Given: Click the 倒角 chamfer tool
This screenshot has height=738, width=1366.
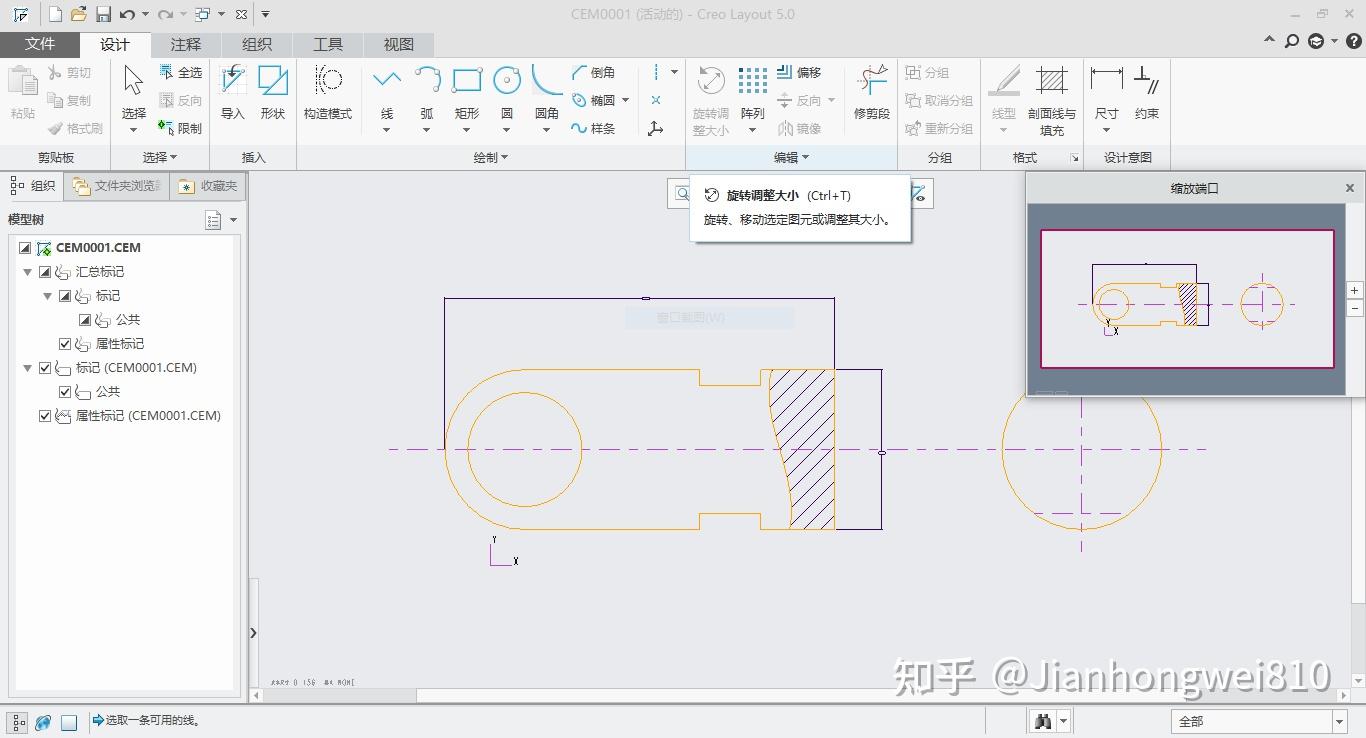Looking at the screenshot, I should point(600,72).
